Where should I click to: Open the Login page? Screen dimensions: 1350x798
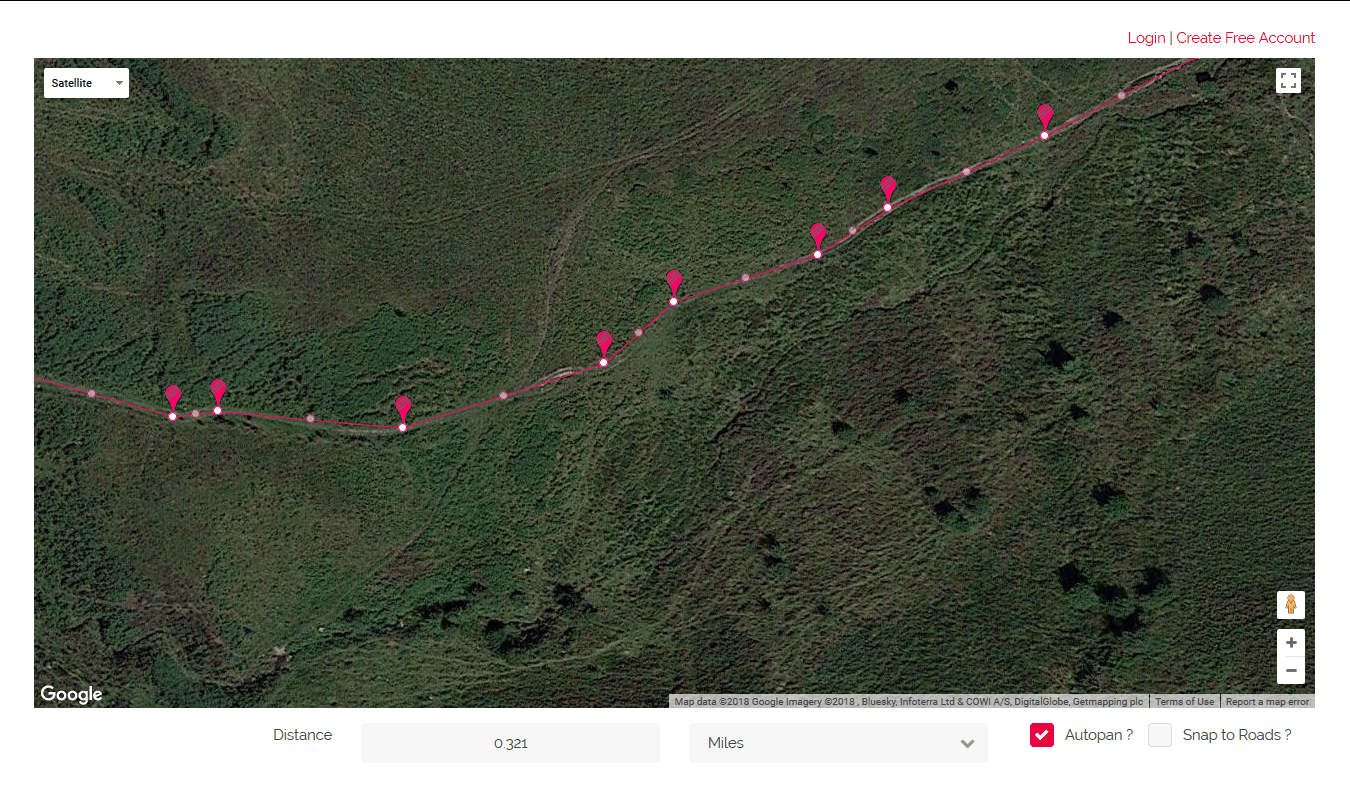[1146, 37]
